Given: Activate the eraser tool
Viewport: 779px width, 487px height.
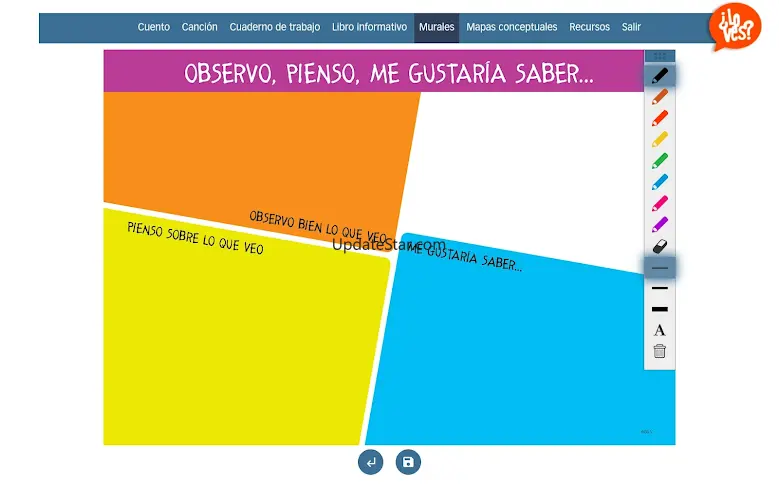Looking at the screenshot, I should coord(659,246).
